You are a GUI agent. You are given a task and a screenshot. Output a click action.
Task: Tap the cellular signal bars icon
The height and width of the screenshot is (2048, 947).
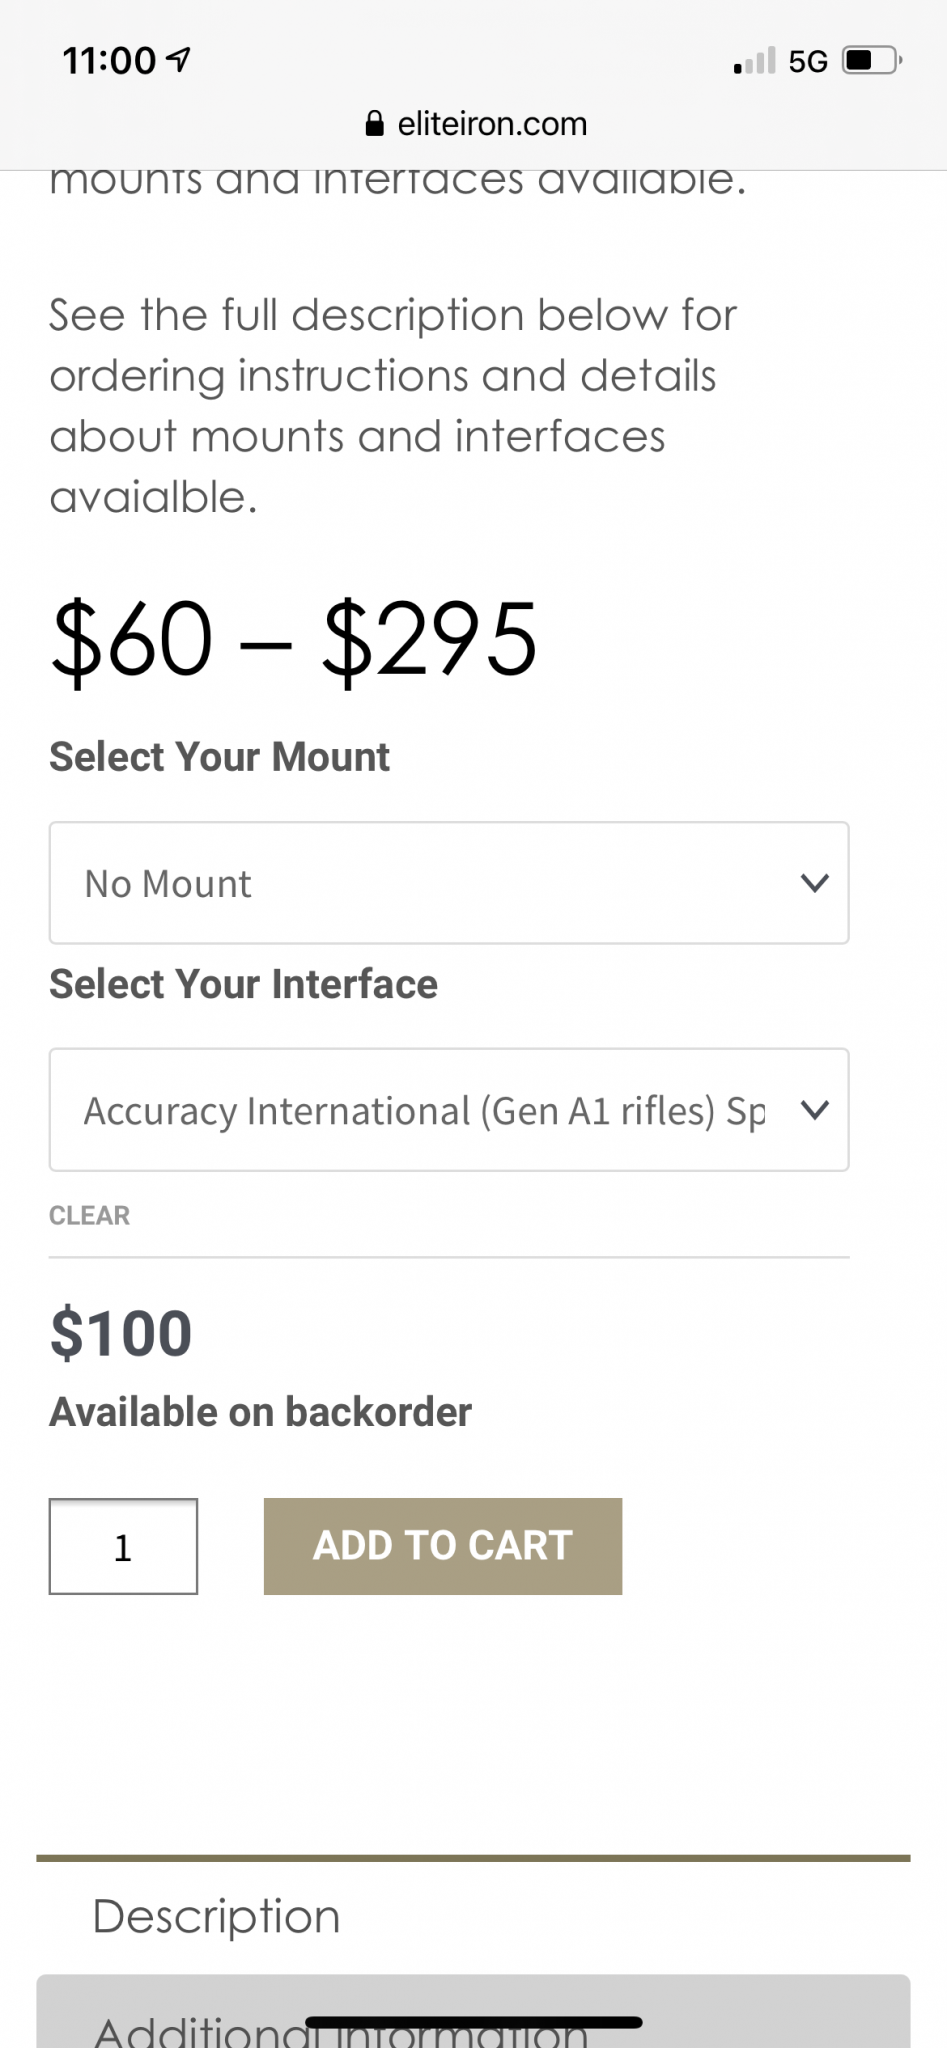(755, 61)
